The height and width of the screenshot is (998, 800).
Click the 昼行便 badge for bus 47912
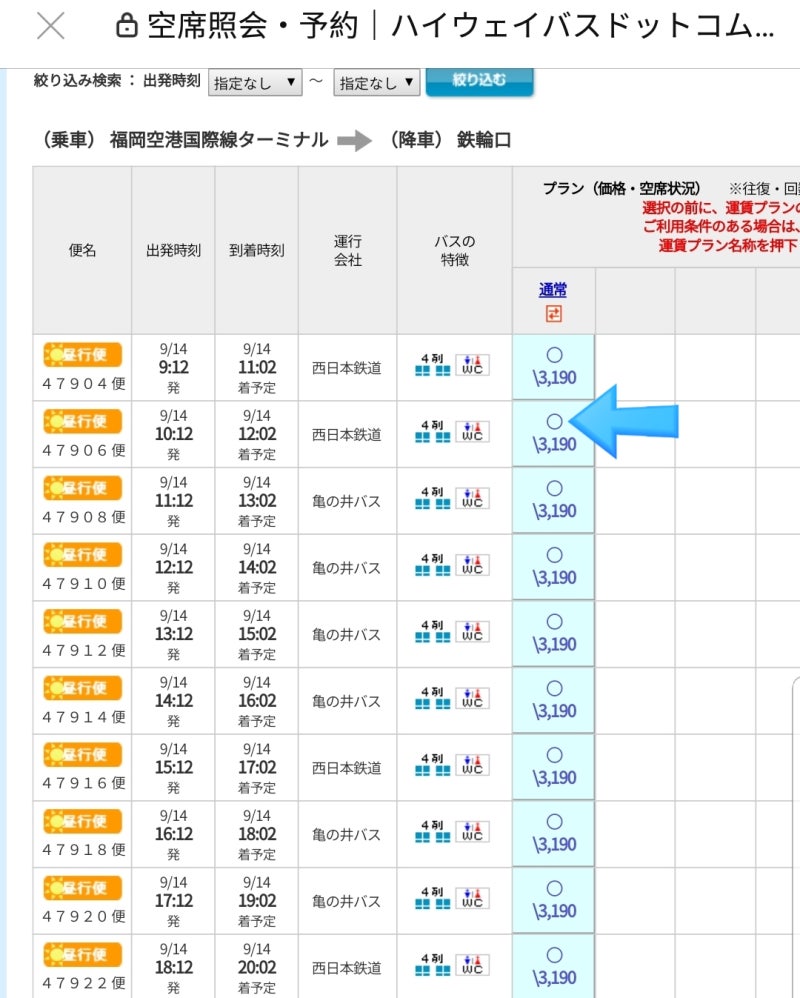83,621
